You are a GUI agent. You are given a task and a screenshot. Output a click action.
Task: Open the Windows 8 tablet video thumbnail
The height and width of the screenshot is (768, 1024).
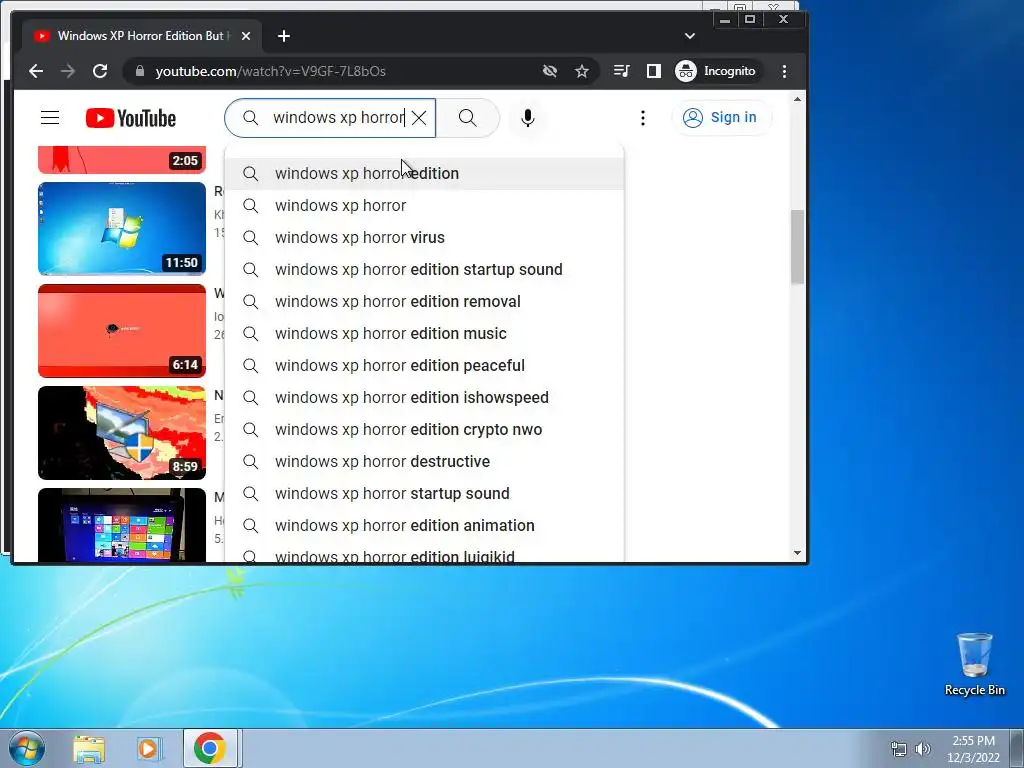(x=122, y=524)
